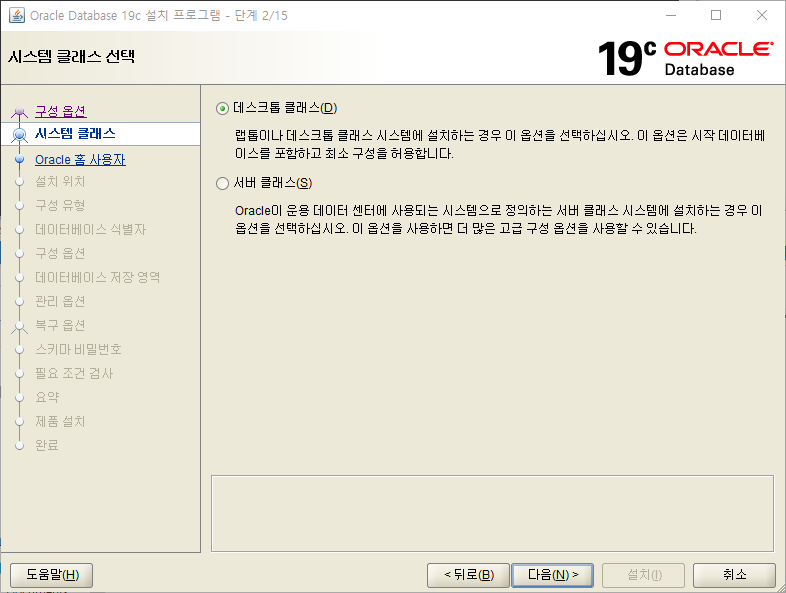
Task: Click the Java installer icon in title bar
Action: [17, 15]
